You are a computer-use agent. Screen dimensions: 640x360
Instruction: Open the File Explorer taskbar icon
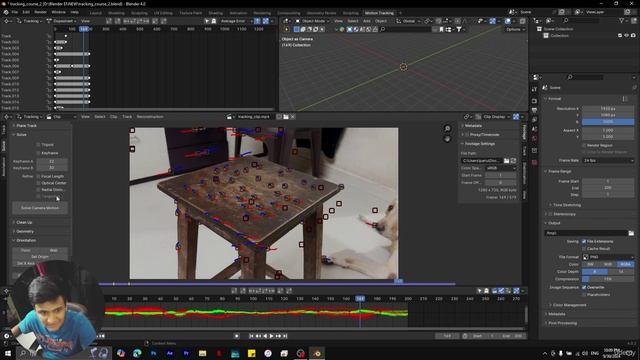(x=202, y=353)
